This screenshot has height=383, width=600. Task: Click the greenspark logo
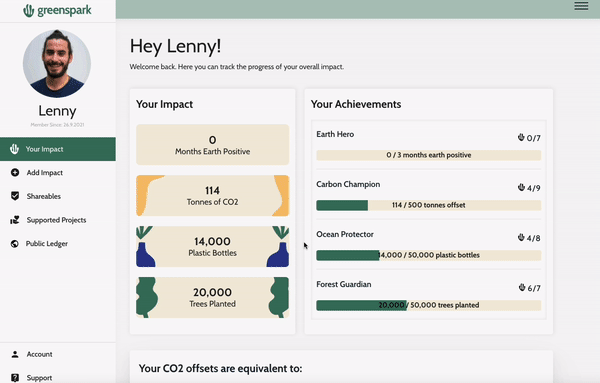pyautogui.click(x=57, y=10)
